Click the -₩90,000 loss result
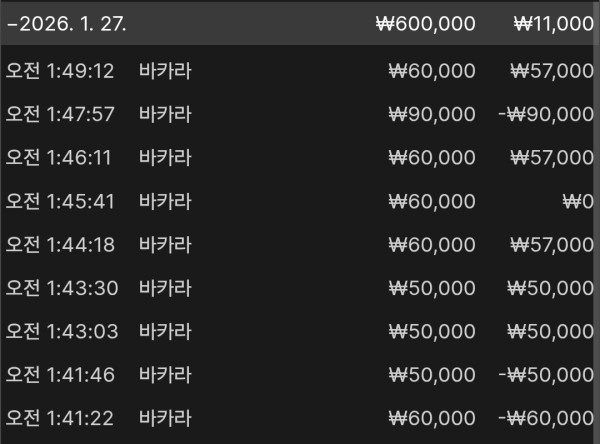600x444 pixels. point(545,114)
